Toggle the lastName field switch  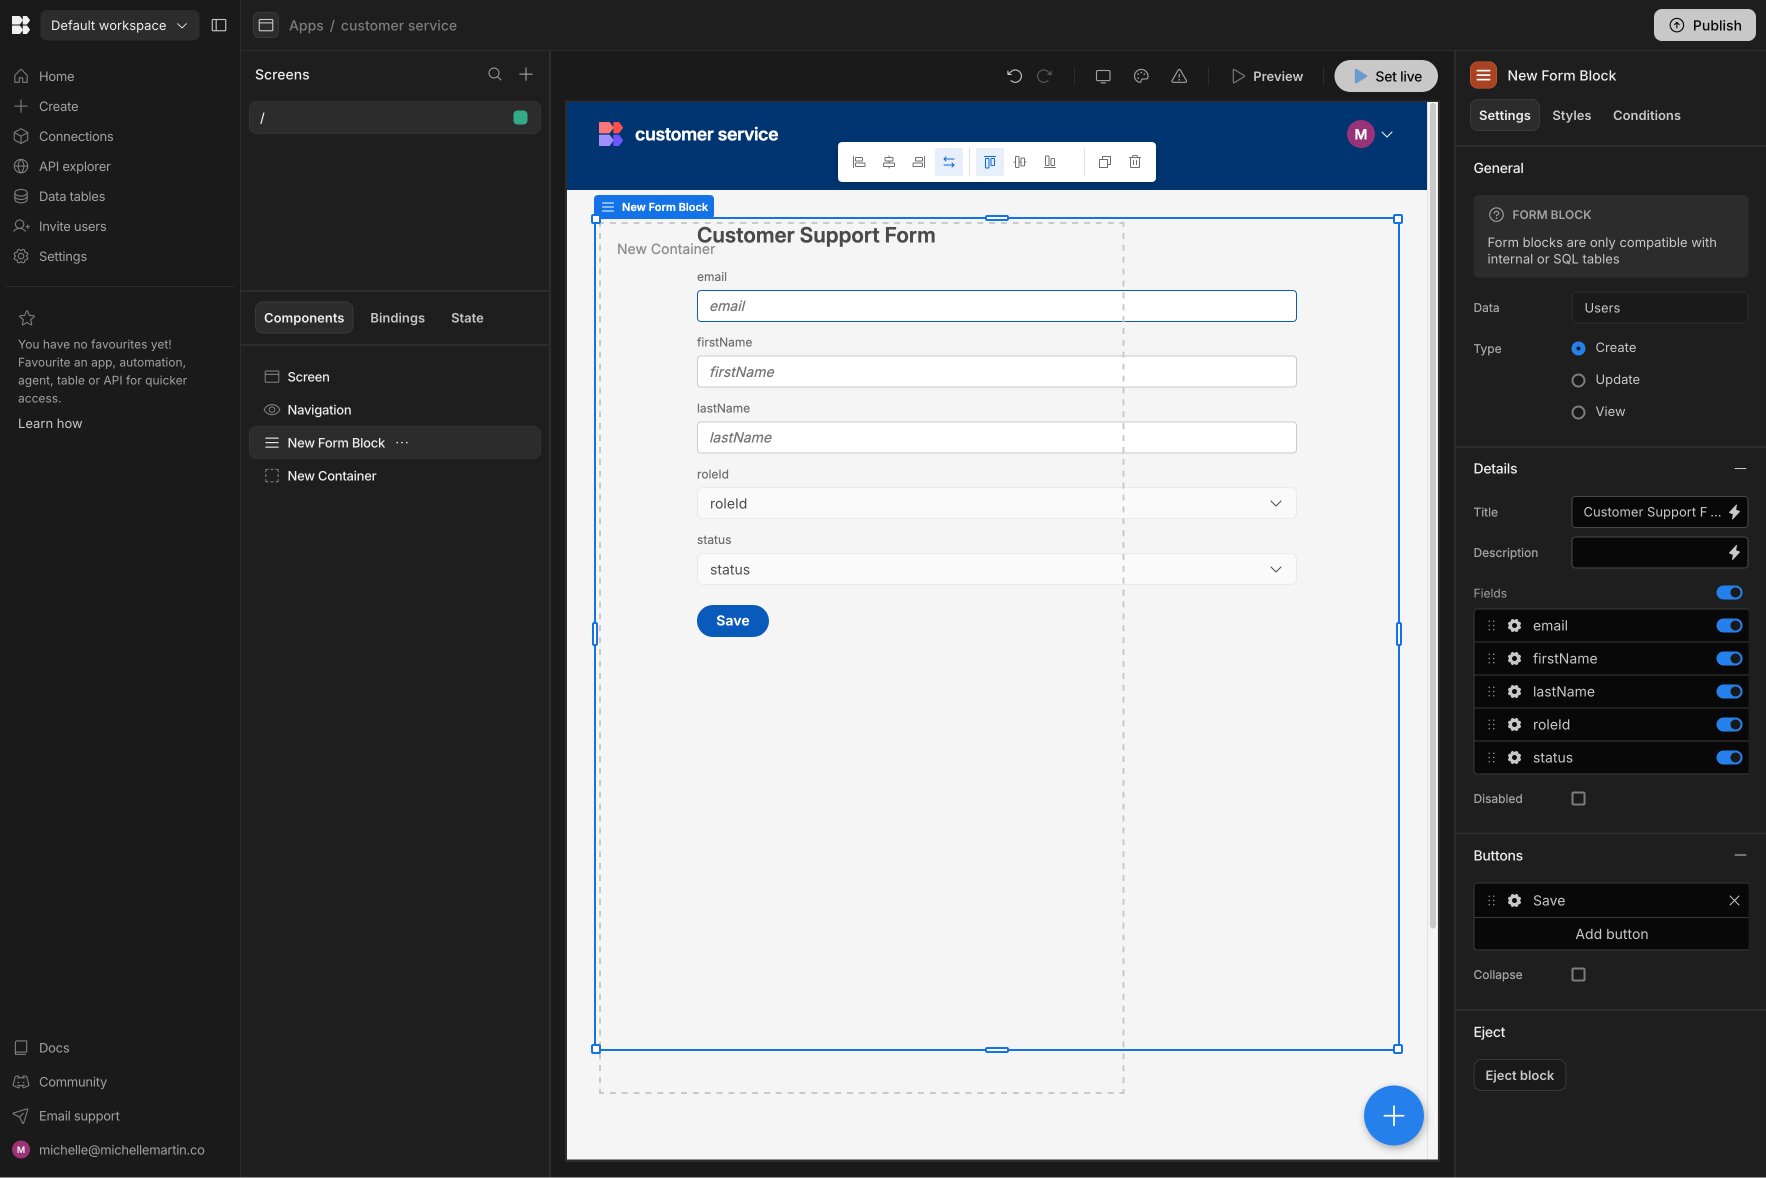click(x=1729, y=692)
